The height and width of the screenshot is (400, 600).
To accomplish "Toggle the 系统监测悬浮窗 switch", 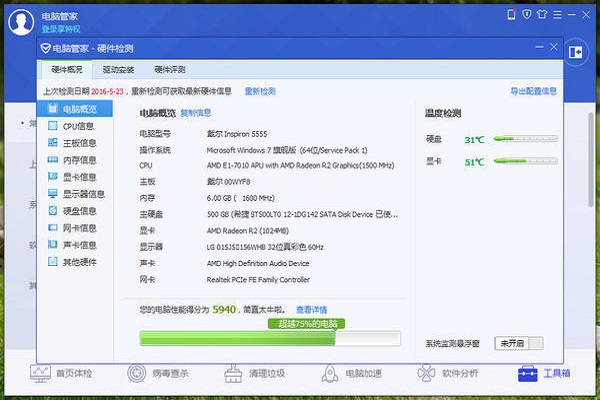I will point(518,343).
